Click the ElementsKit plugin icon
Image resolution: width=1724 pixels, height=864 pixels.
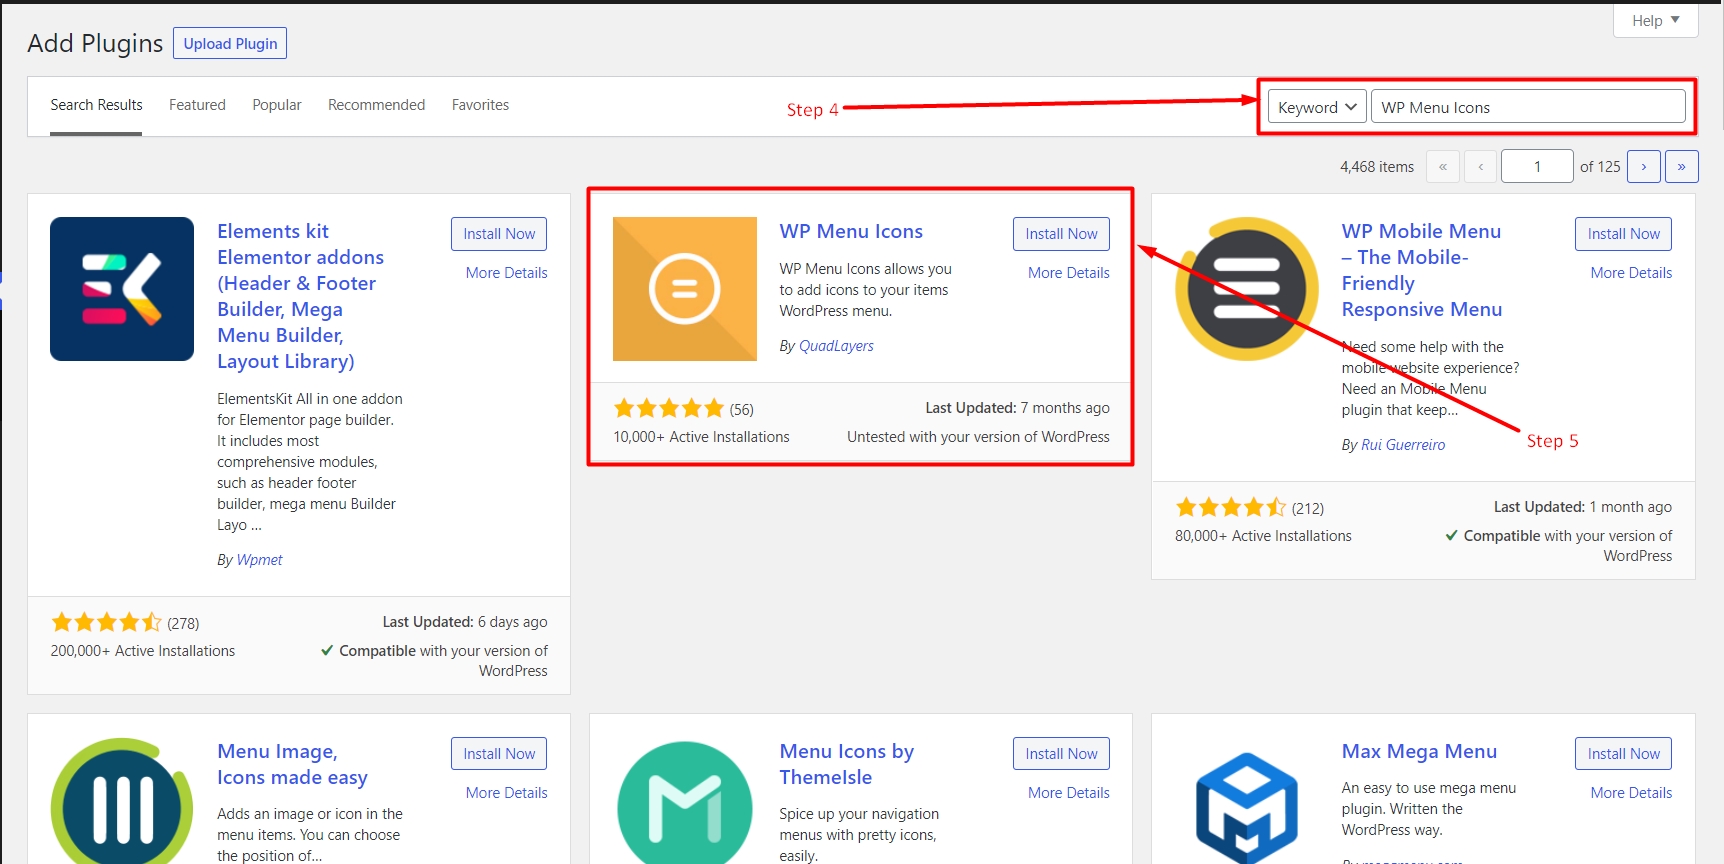122,289
